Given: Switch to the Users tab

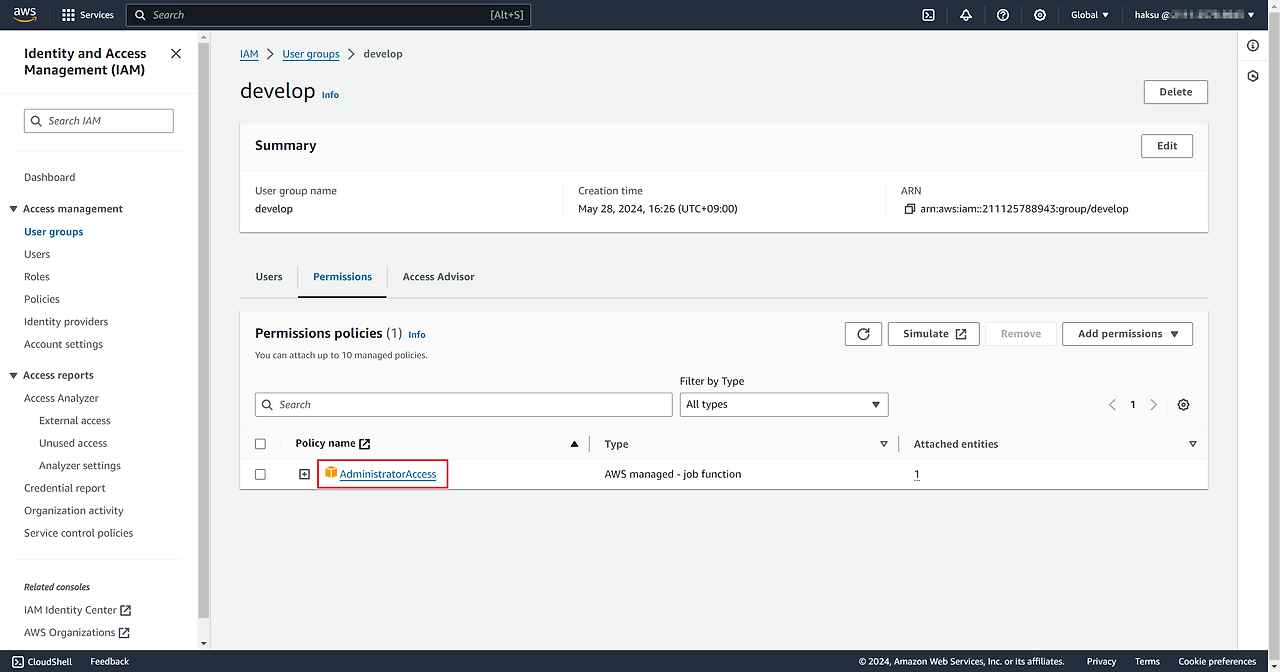Looking at the screenshot, I should 269,277.
